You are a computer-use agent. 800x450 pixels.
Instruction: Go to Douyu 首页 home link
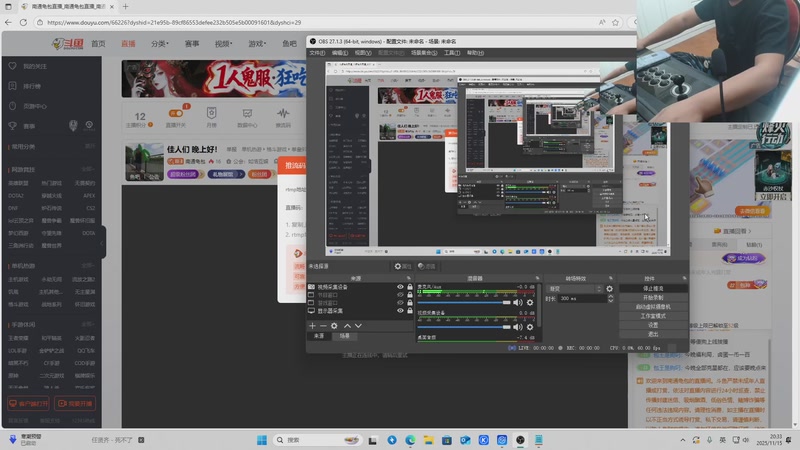(x=98, y=44)
